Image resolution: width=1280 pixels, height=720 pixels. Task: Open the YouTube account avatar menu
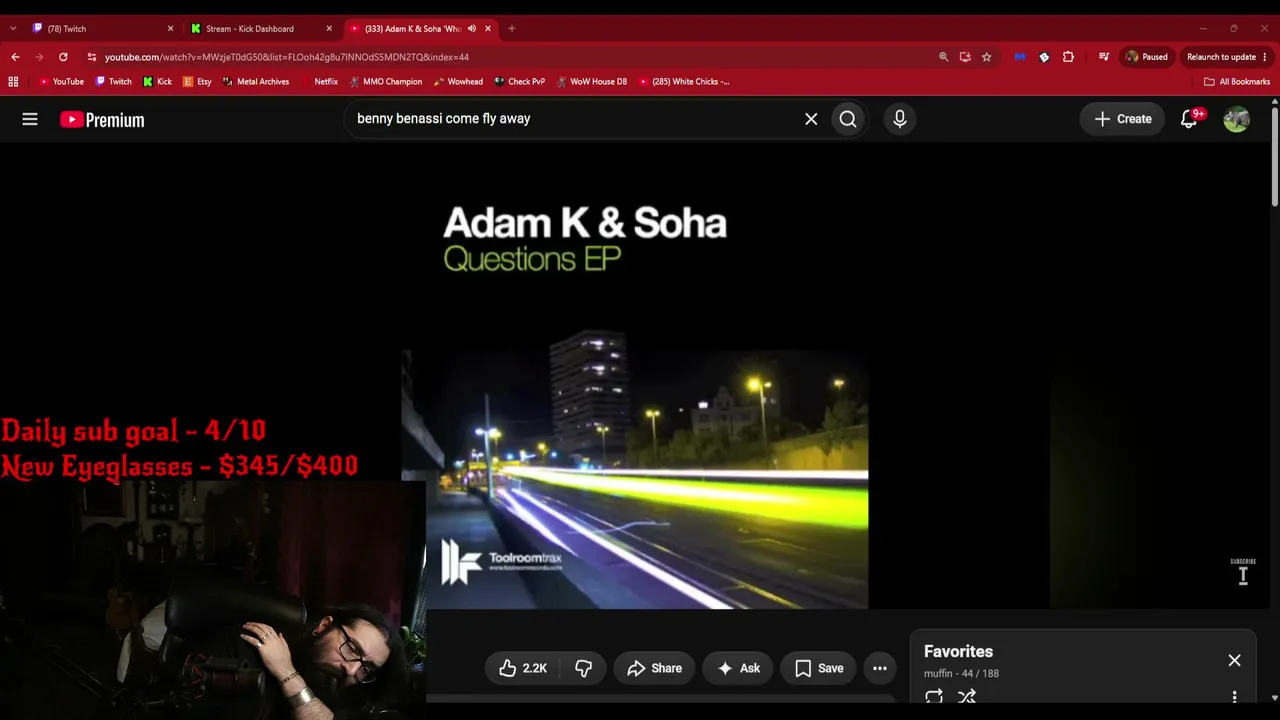(1236, 119)
